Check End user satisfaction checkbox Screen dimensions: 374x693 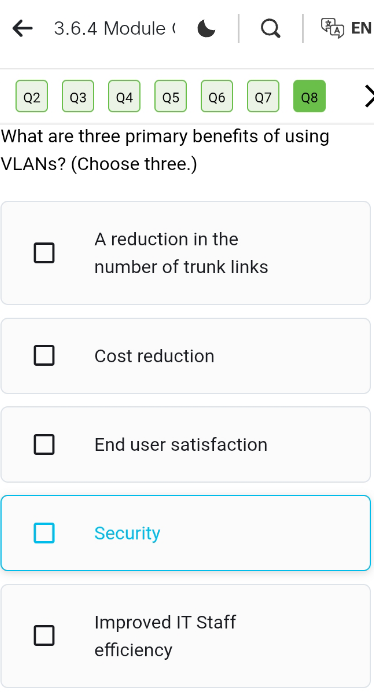point(44,444)
